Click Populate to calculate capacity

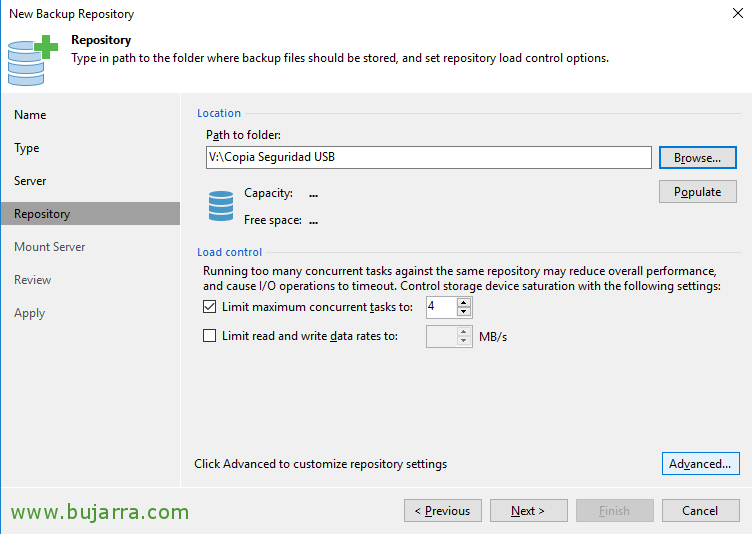coord(697,192)
